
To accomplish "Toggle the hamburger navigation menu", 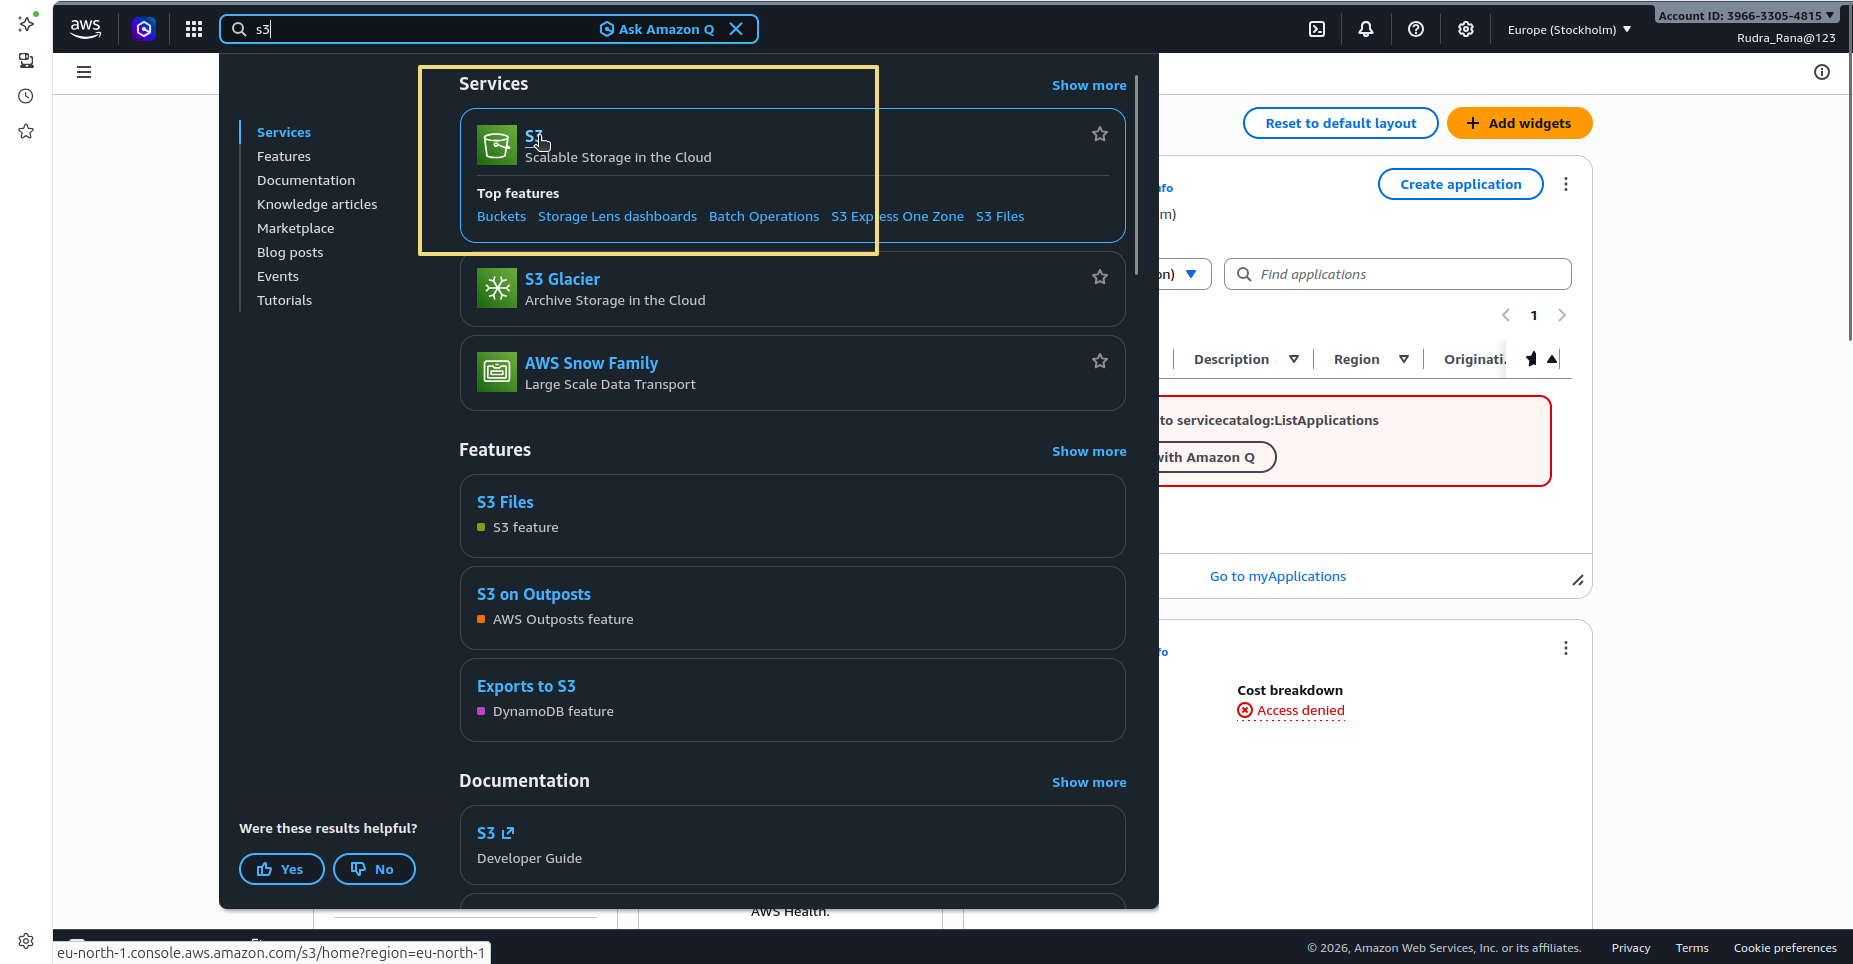I will (x=84, y=72).
